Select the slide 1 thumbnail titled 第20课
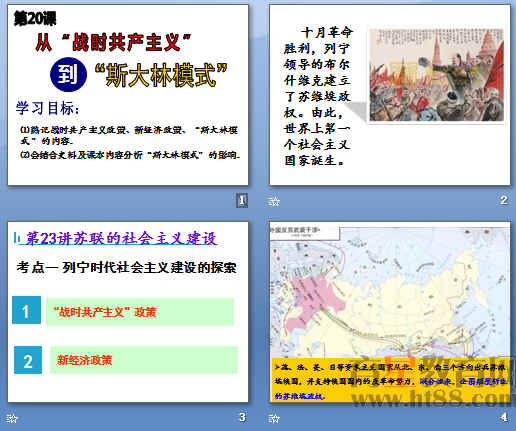 [128, 95]
